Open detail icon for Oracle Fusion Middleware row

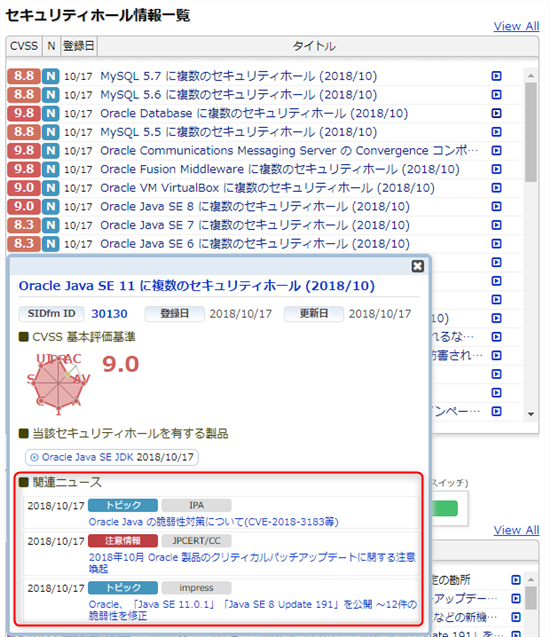click(x=496, y=169)
